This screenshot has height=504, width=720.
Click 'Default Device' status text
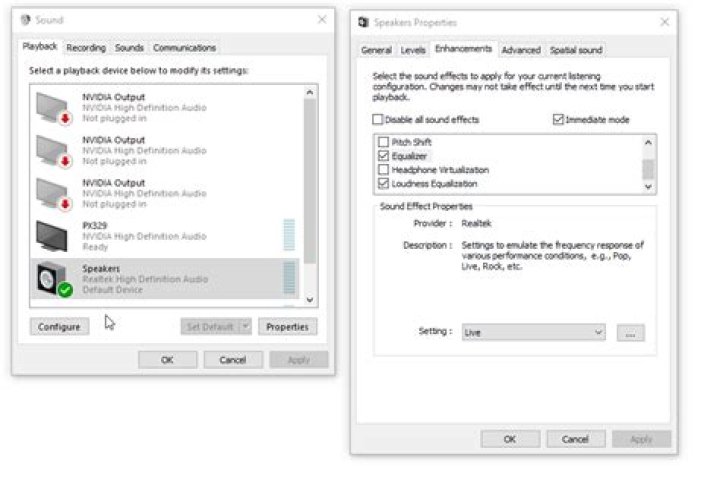pyautogui.click(x=112, y=290)
